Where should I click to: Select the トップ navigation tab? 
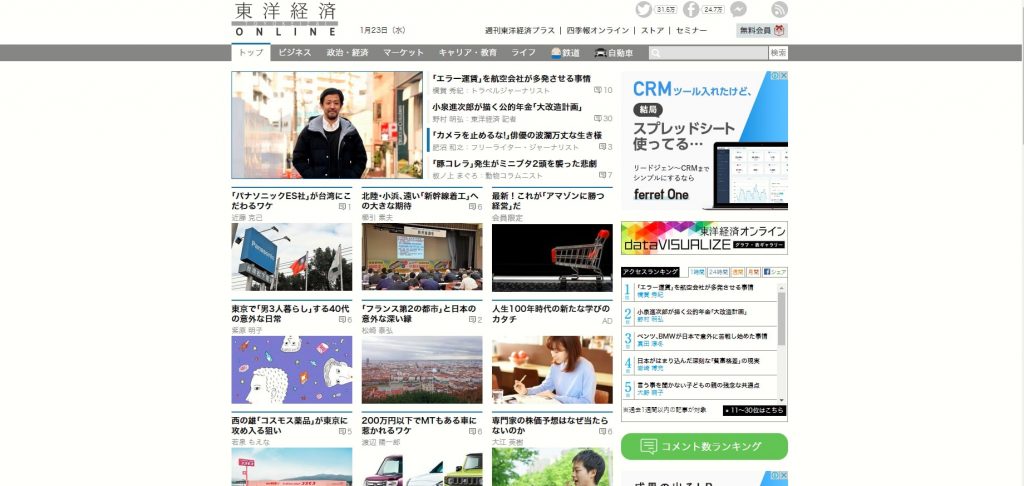[x=251, y=53]
